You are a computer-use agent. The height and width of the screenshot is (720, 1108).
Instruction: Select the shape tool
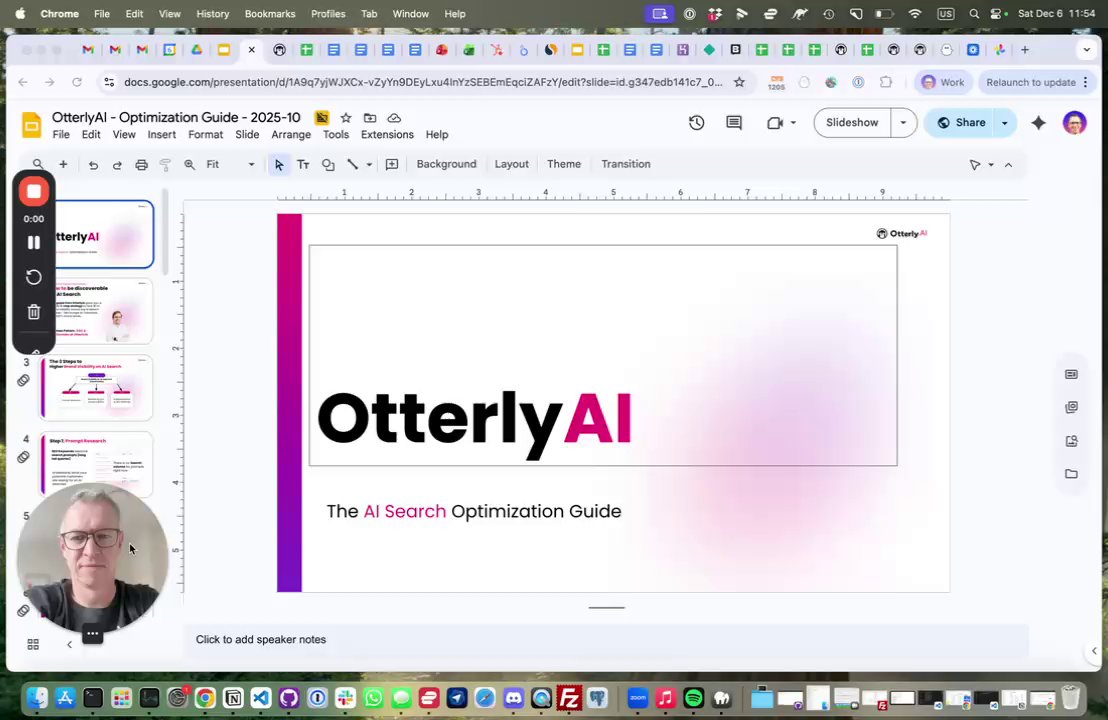[x=328, y=165]
